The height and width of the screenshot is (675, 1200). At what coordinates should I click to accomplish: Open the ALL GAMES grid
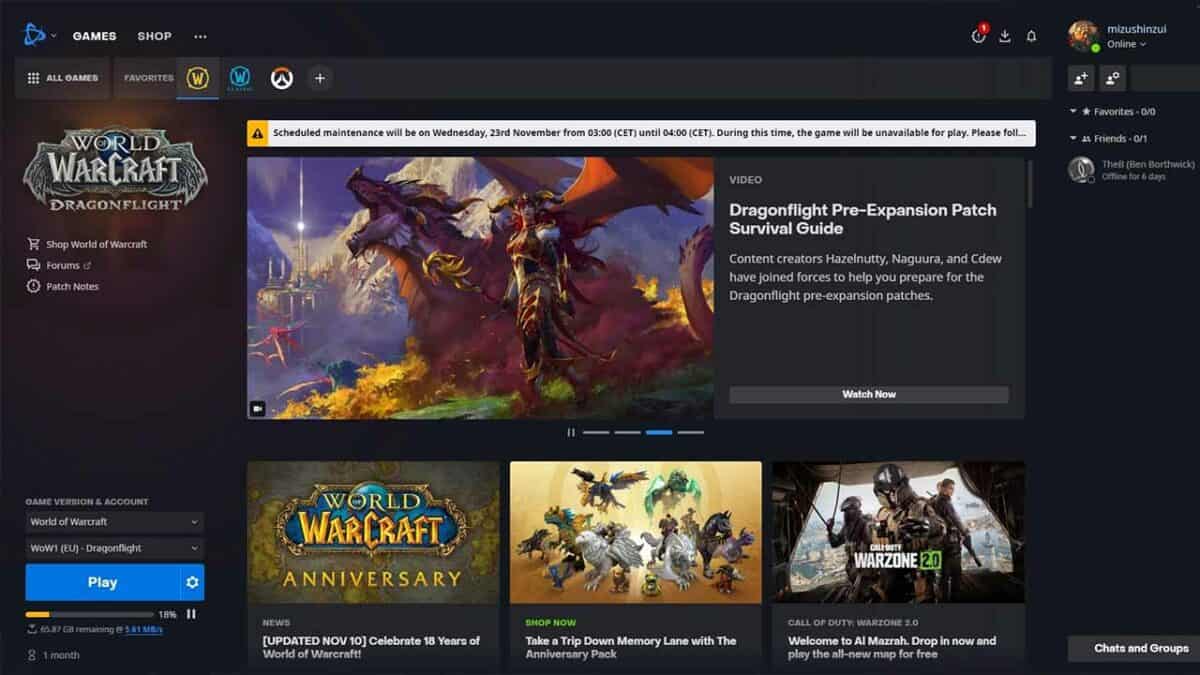tap(62, 78)
